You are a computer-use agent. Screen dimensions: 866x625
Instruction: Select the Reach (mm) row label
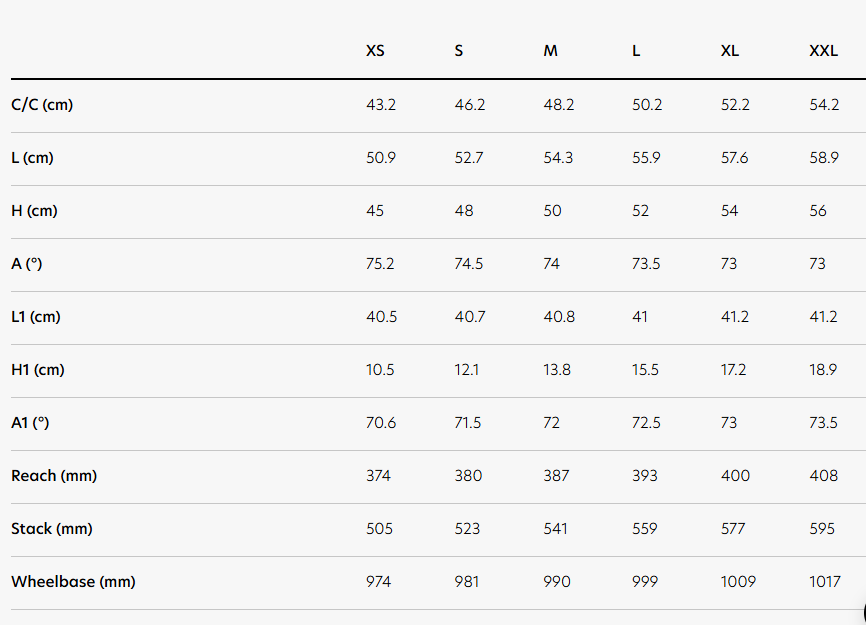coord(54,476)
